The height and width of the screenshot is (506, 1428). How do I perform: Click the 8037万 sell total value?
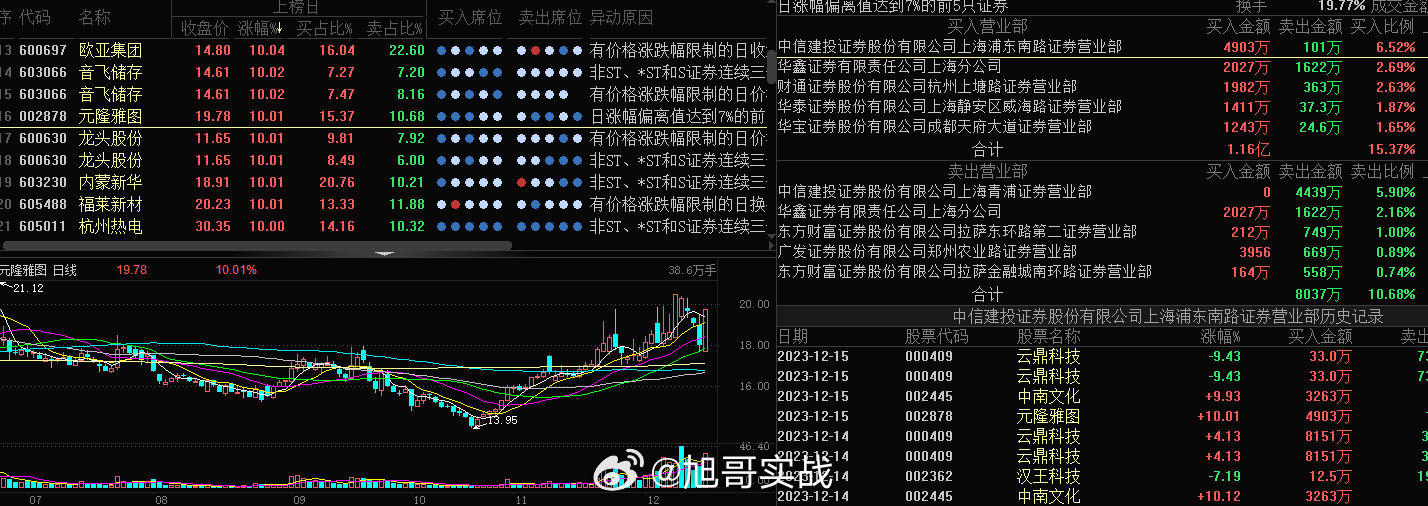click(x=1318, y=295)
